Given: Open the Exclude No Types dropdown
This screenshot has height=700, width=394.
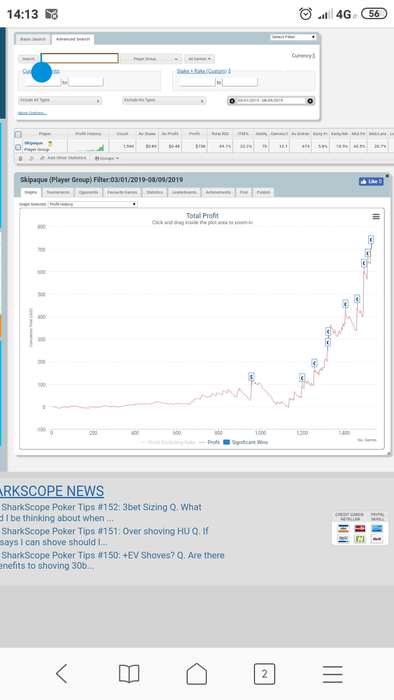Looking at the screenshot, I should (x=164, y=100).
